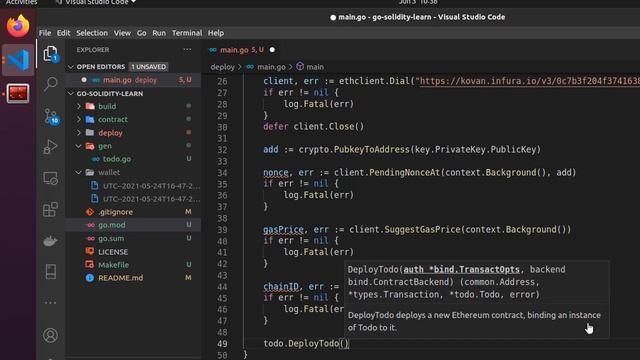Viewport: 640px width, 360px height.
Task: Click the main function breadcrumb
Action: (x=315, y=67)
